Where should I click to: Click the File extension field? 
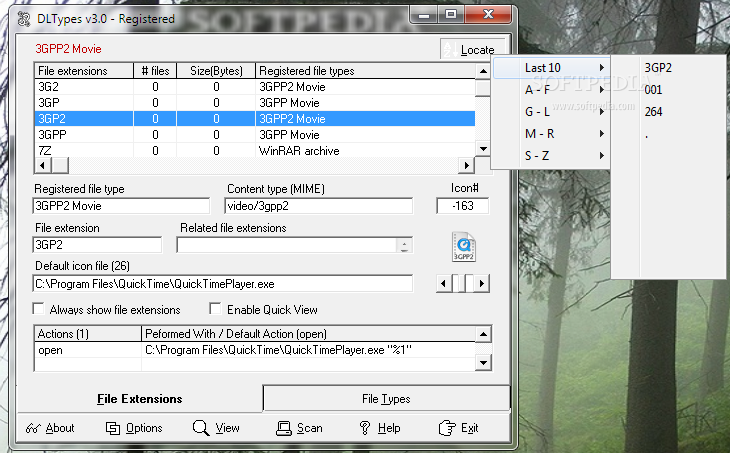click(x=97, y=245)
